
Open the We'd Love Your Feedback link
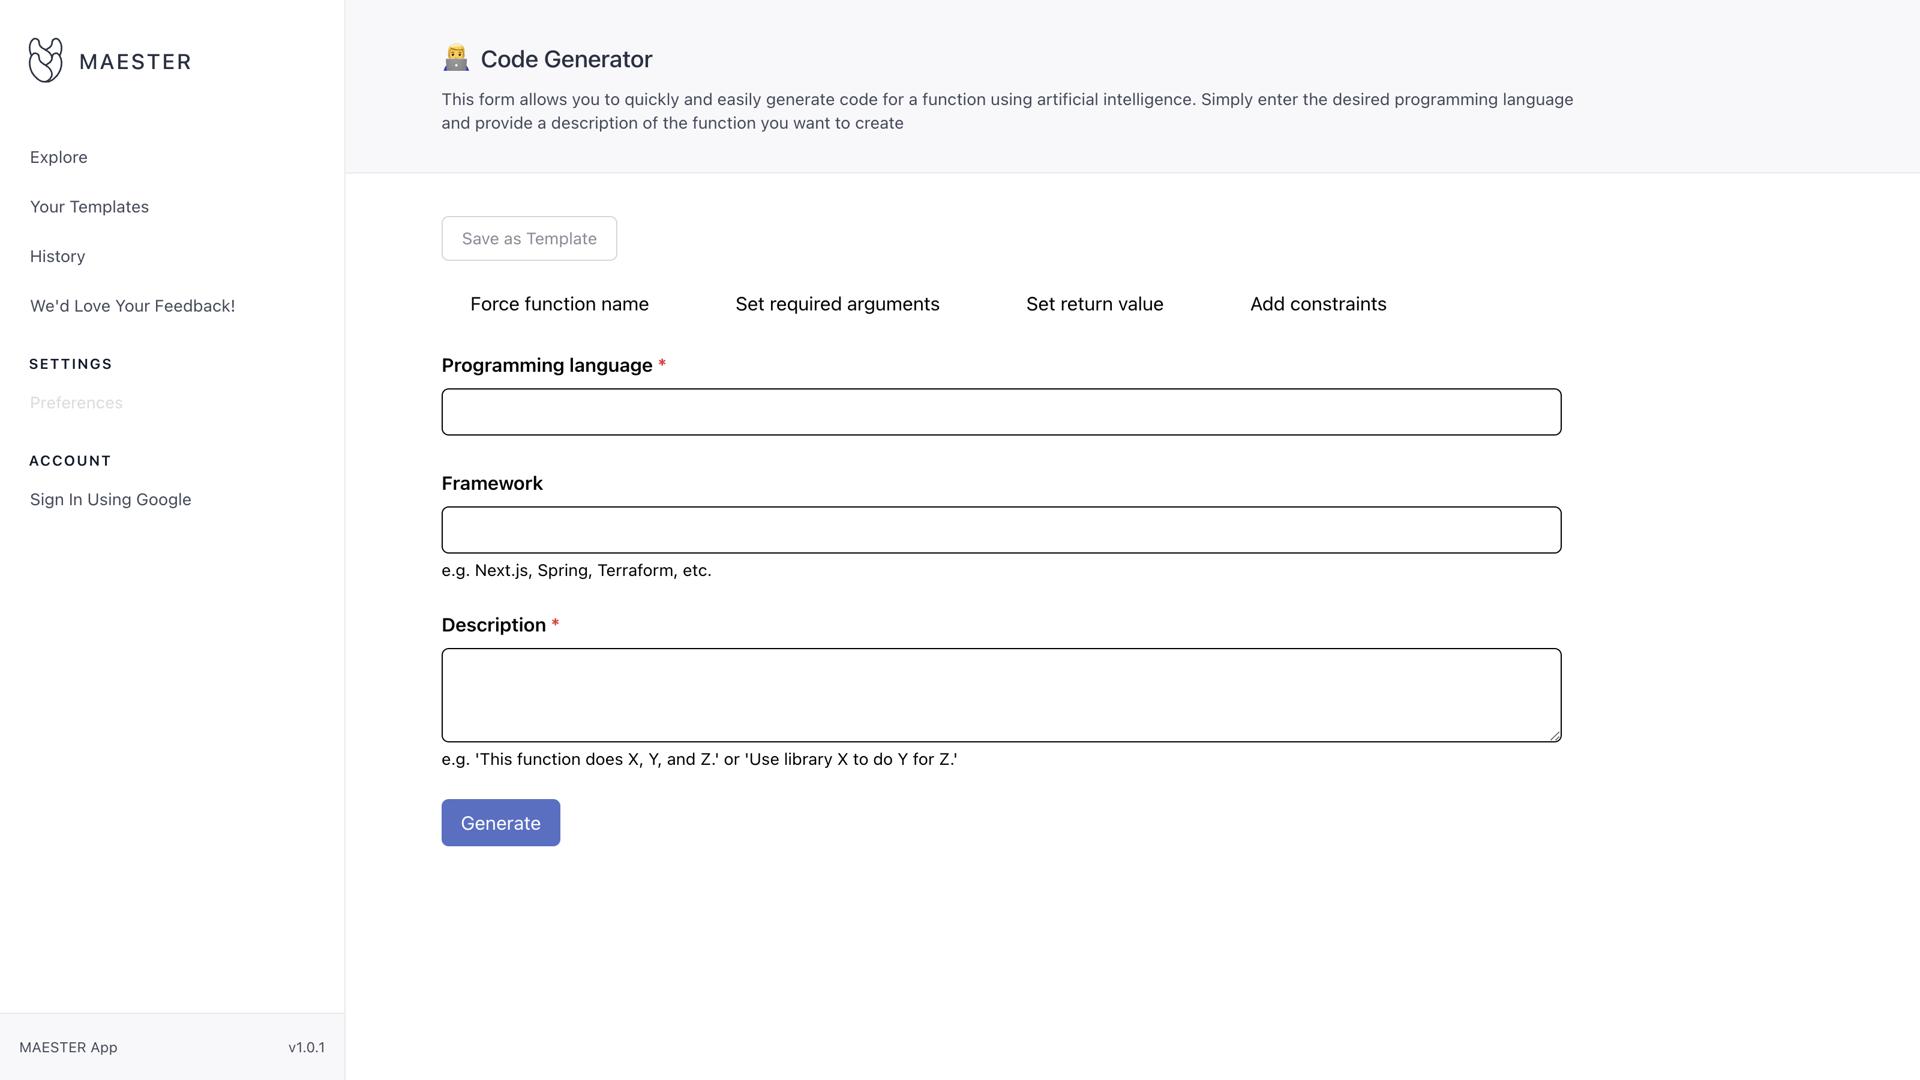click(x=132, y=306)
